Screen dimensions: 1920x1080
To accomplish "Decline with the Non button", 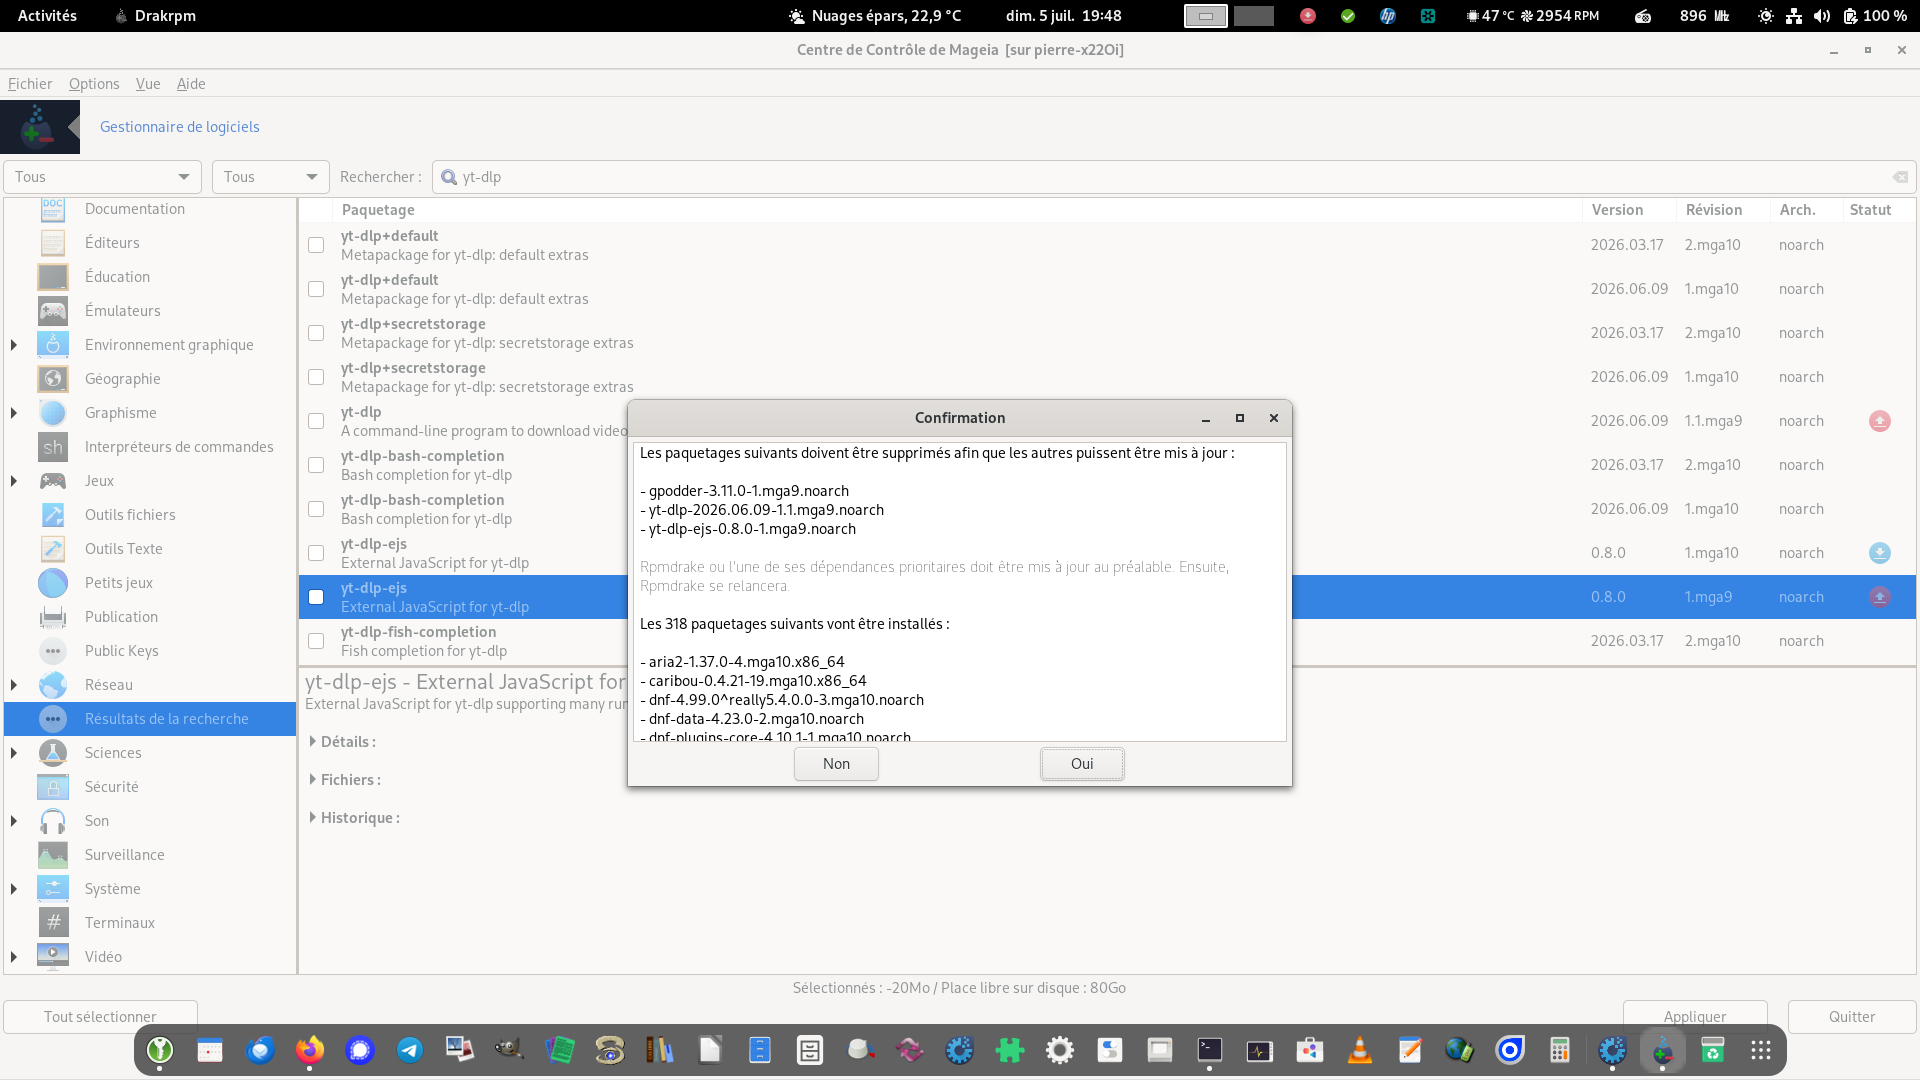I will 836,764.
